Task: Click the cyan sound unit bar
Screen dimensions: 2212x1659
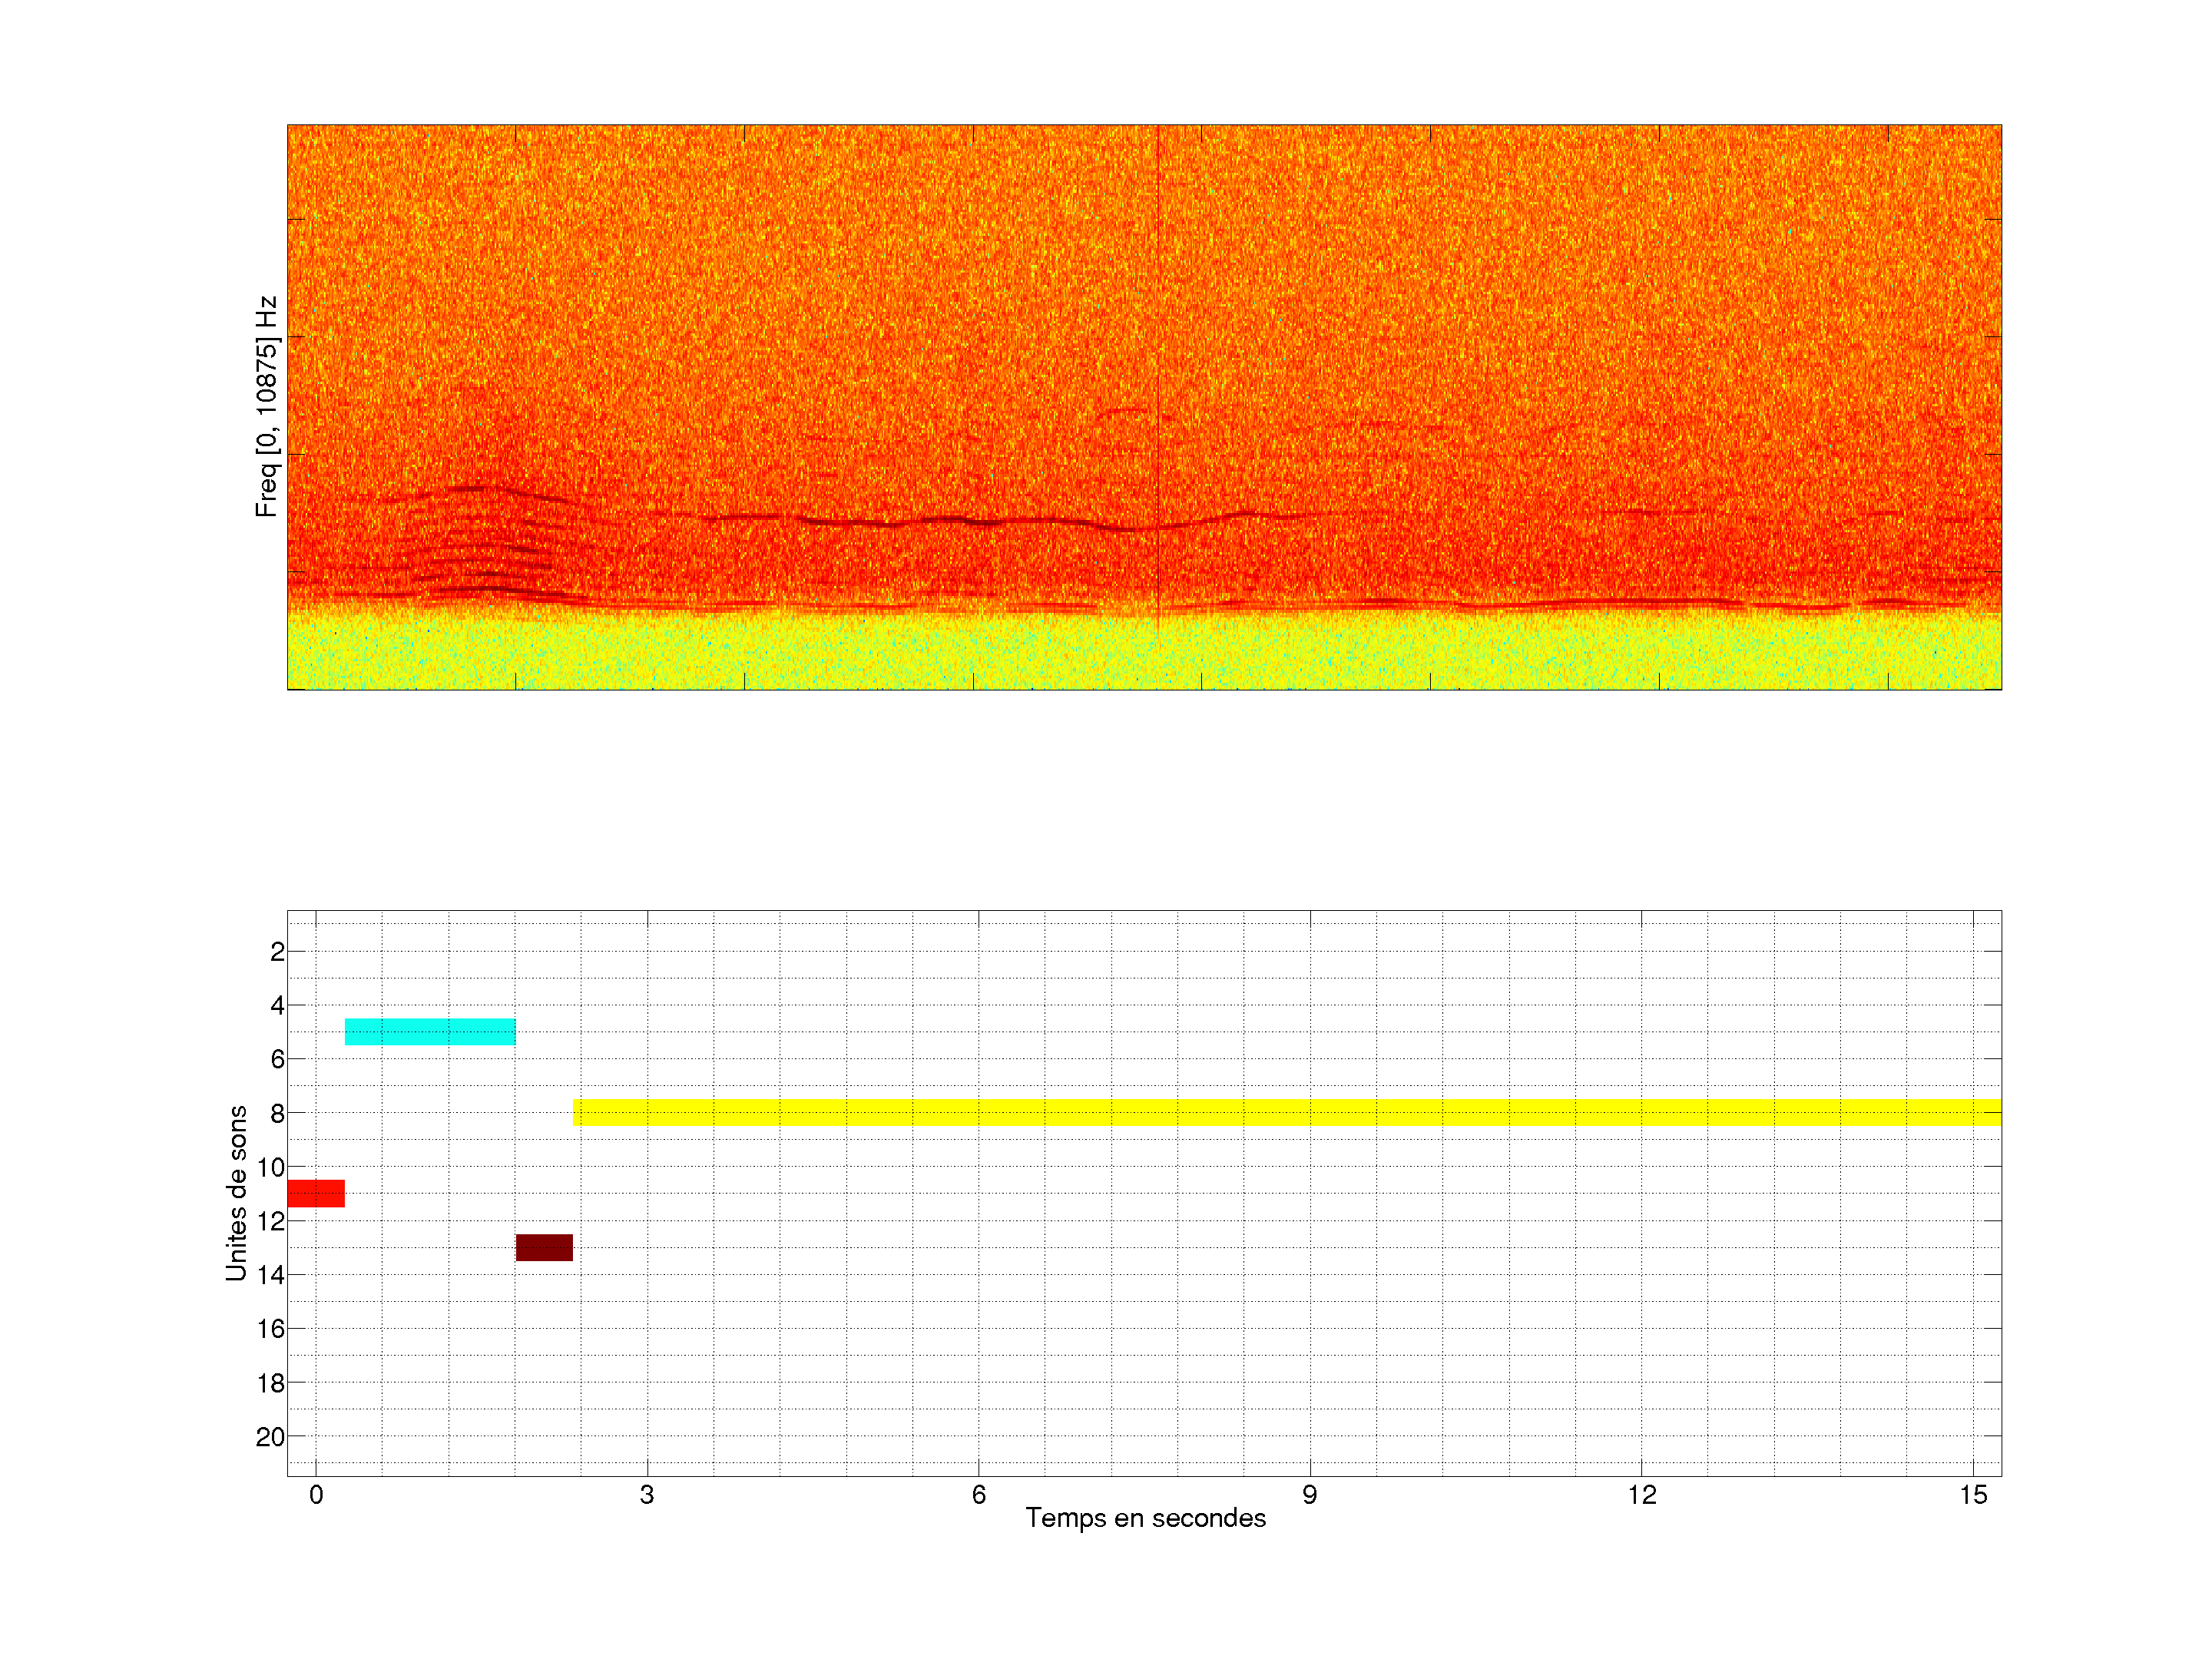Action: pyautogui.click(x=430, y=1031)
